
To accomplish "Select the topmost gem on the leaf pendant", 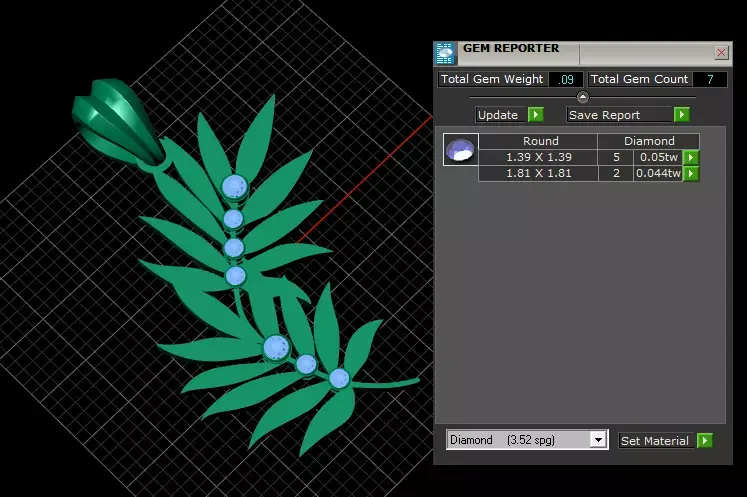I will (x=235, y=186).
